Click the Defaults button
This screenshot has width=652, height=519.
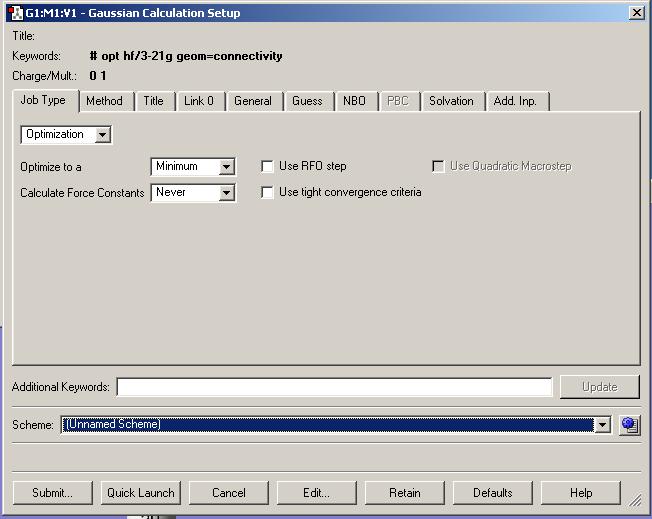point(493,493)
